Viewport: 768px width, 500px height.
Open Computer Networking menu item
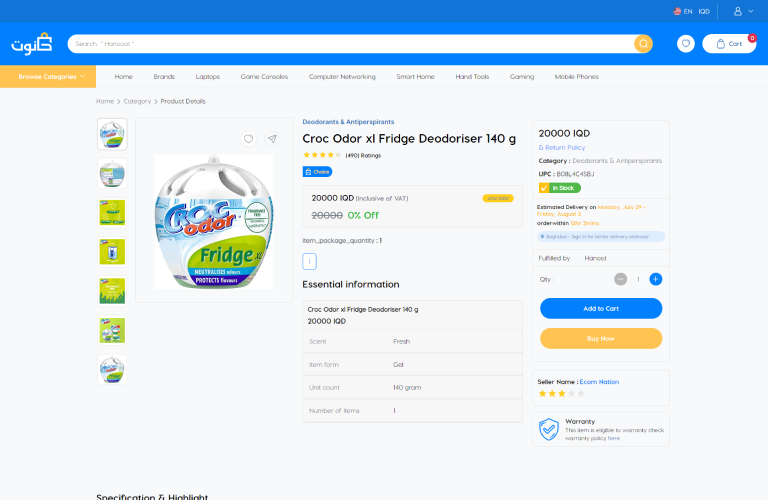click(x=342, y=76)
